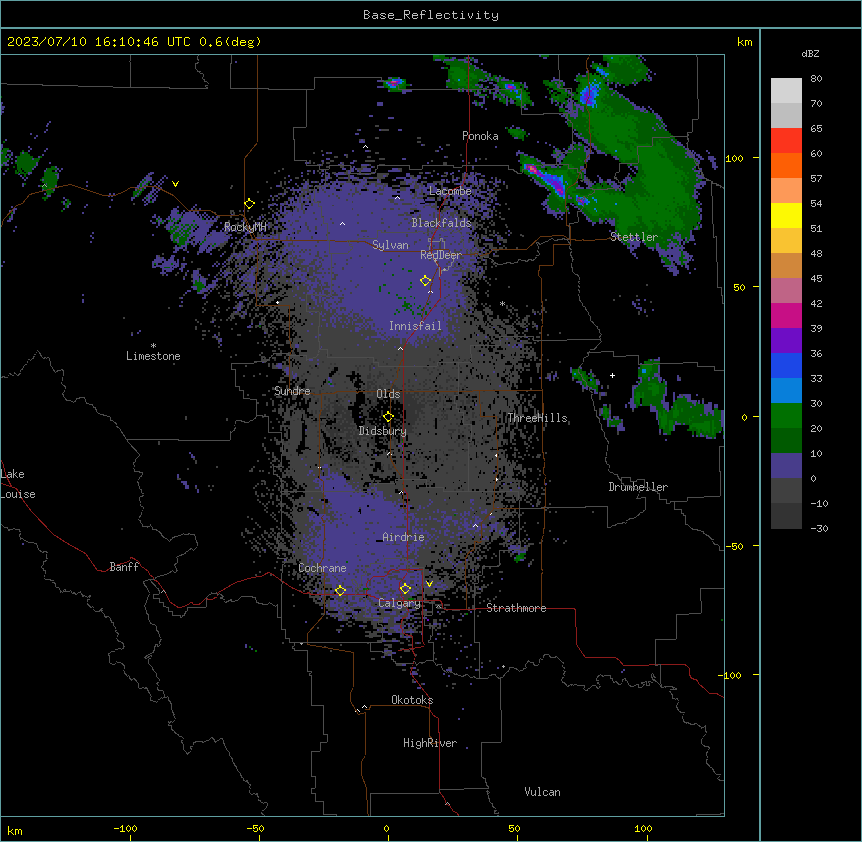Click the Innisfail label
The height and width of the screenshot is (842, 862).
pyautogui.click(x=415, y=326)
